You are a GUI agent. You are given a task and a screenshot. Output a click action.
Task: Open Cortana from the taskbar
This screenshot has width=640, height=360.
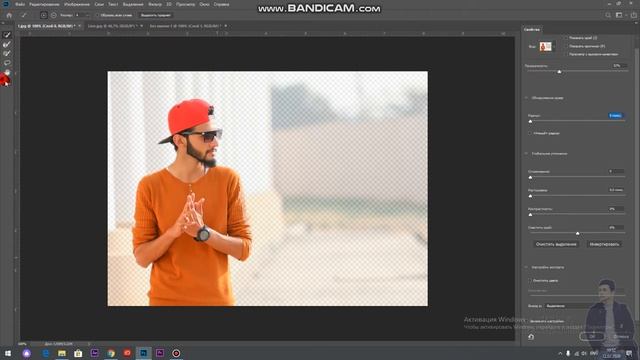pyautogui.click(x=27, y=353)
